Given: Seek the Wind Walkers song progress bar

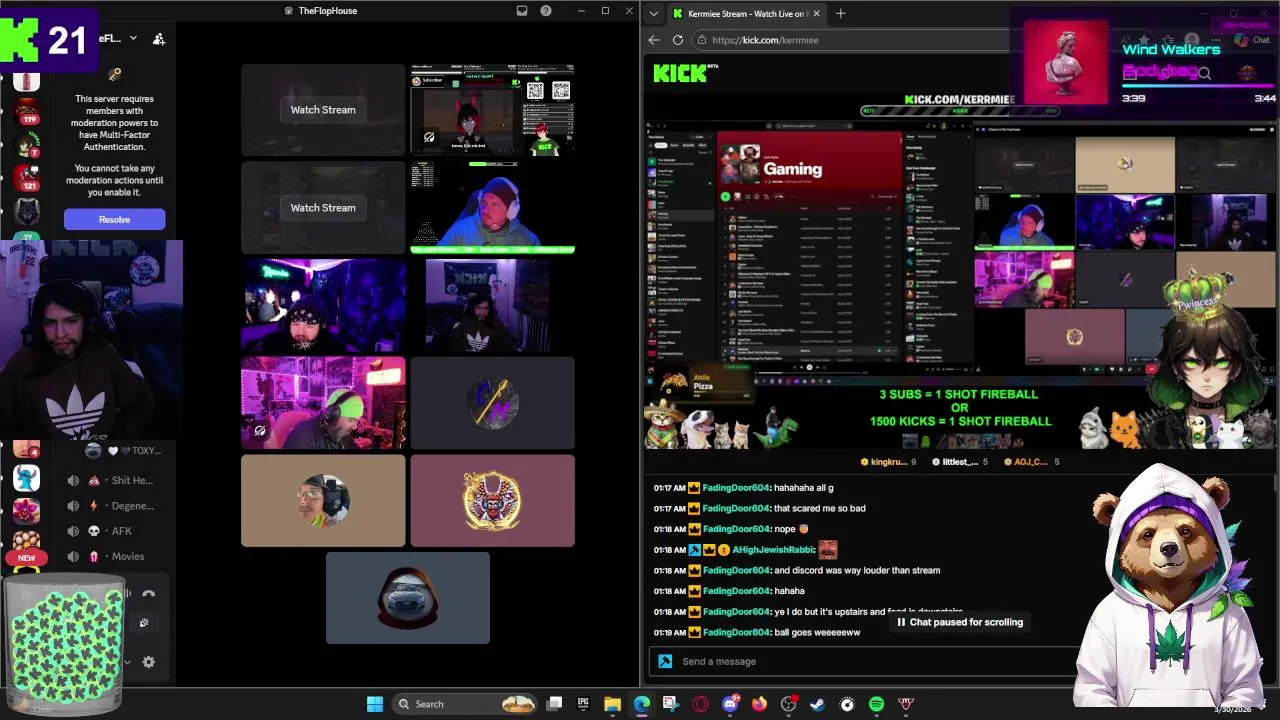Looking at the screenshot, I should pyautogui.click(x=1199, y=88).
